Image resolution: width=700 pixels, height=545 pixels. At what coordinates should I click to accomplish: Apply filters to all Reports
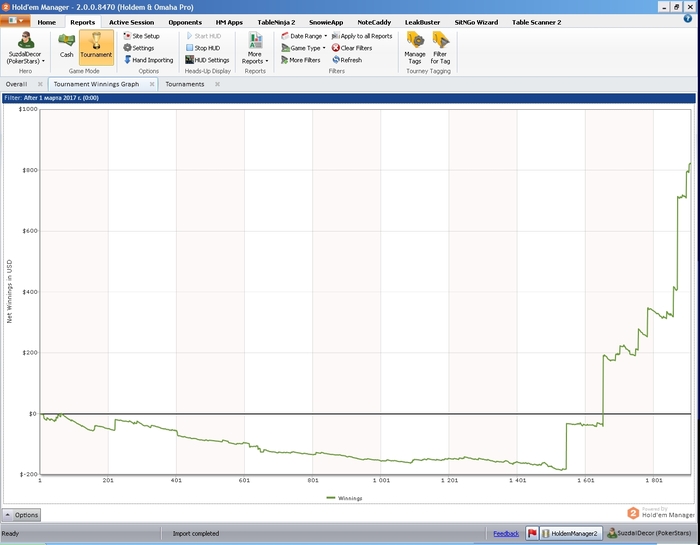pyautogui.click(x=361, y=36)
